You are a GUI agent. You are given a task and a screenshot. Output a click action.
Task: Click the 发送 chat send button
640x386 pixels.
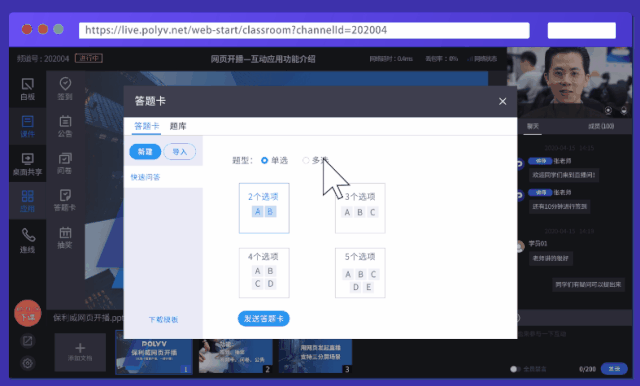click(x=614, y=369)
